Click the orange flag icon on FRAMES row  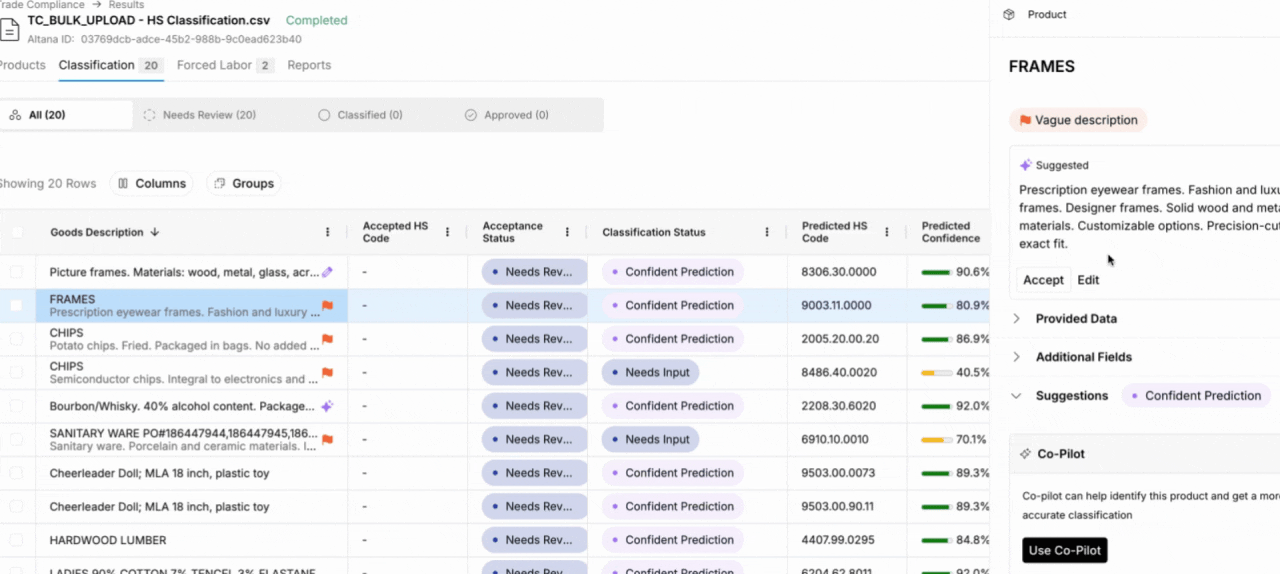click(327, 306)
